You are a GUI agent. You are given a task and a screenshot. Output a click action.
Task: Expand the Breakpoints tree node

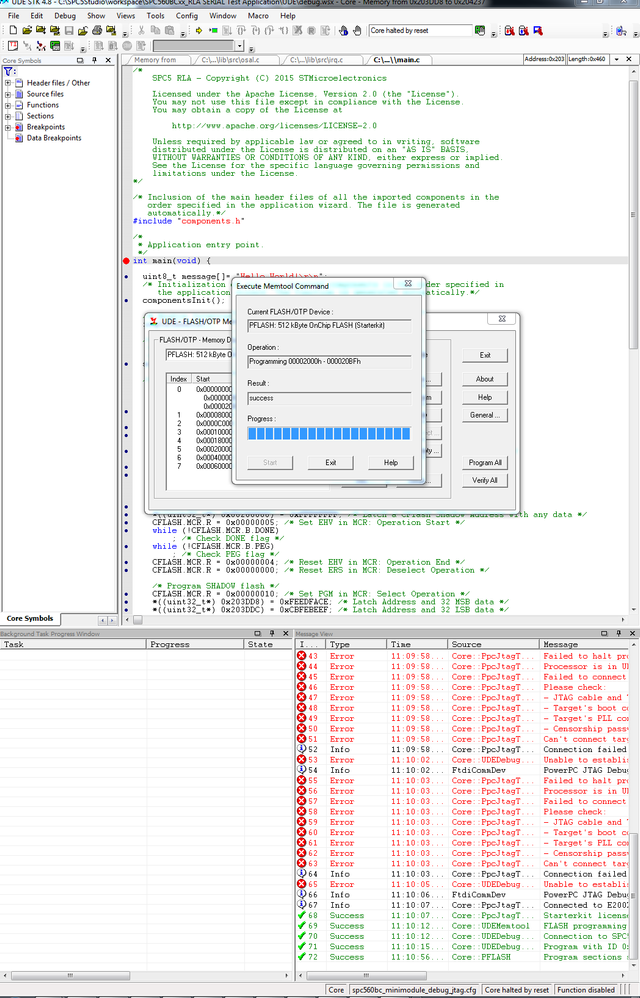tap(8, 127)
